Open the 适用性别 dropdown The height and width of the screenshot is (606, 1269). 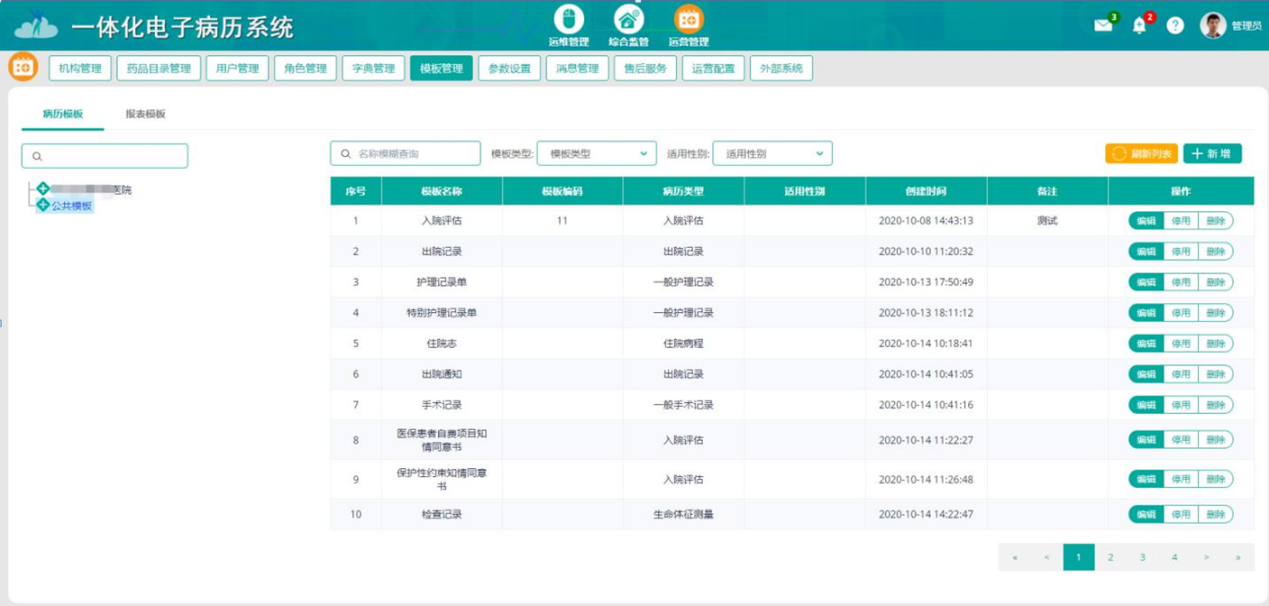[772, 154]
